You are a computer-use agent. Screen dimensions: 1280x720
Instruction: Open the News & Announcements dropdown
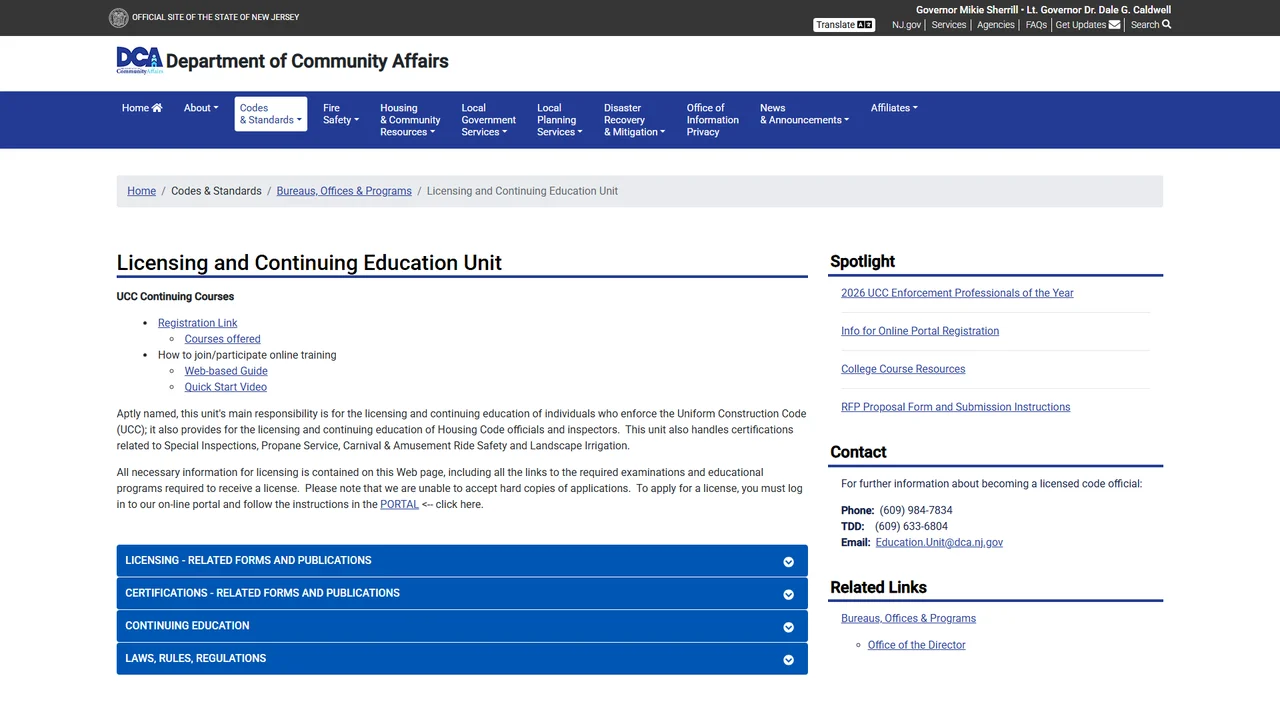(805, 114)
